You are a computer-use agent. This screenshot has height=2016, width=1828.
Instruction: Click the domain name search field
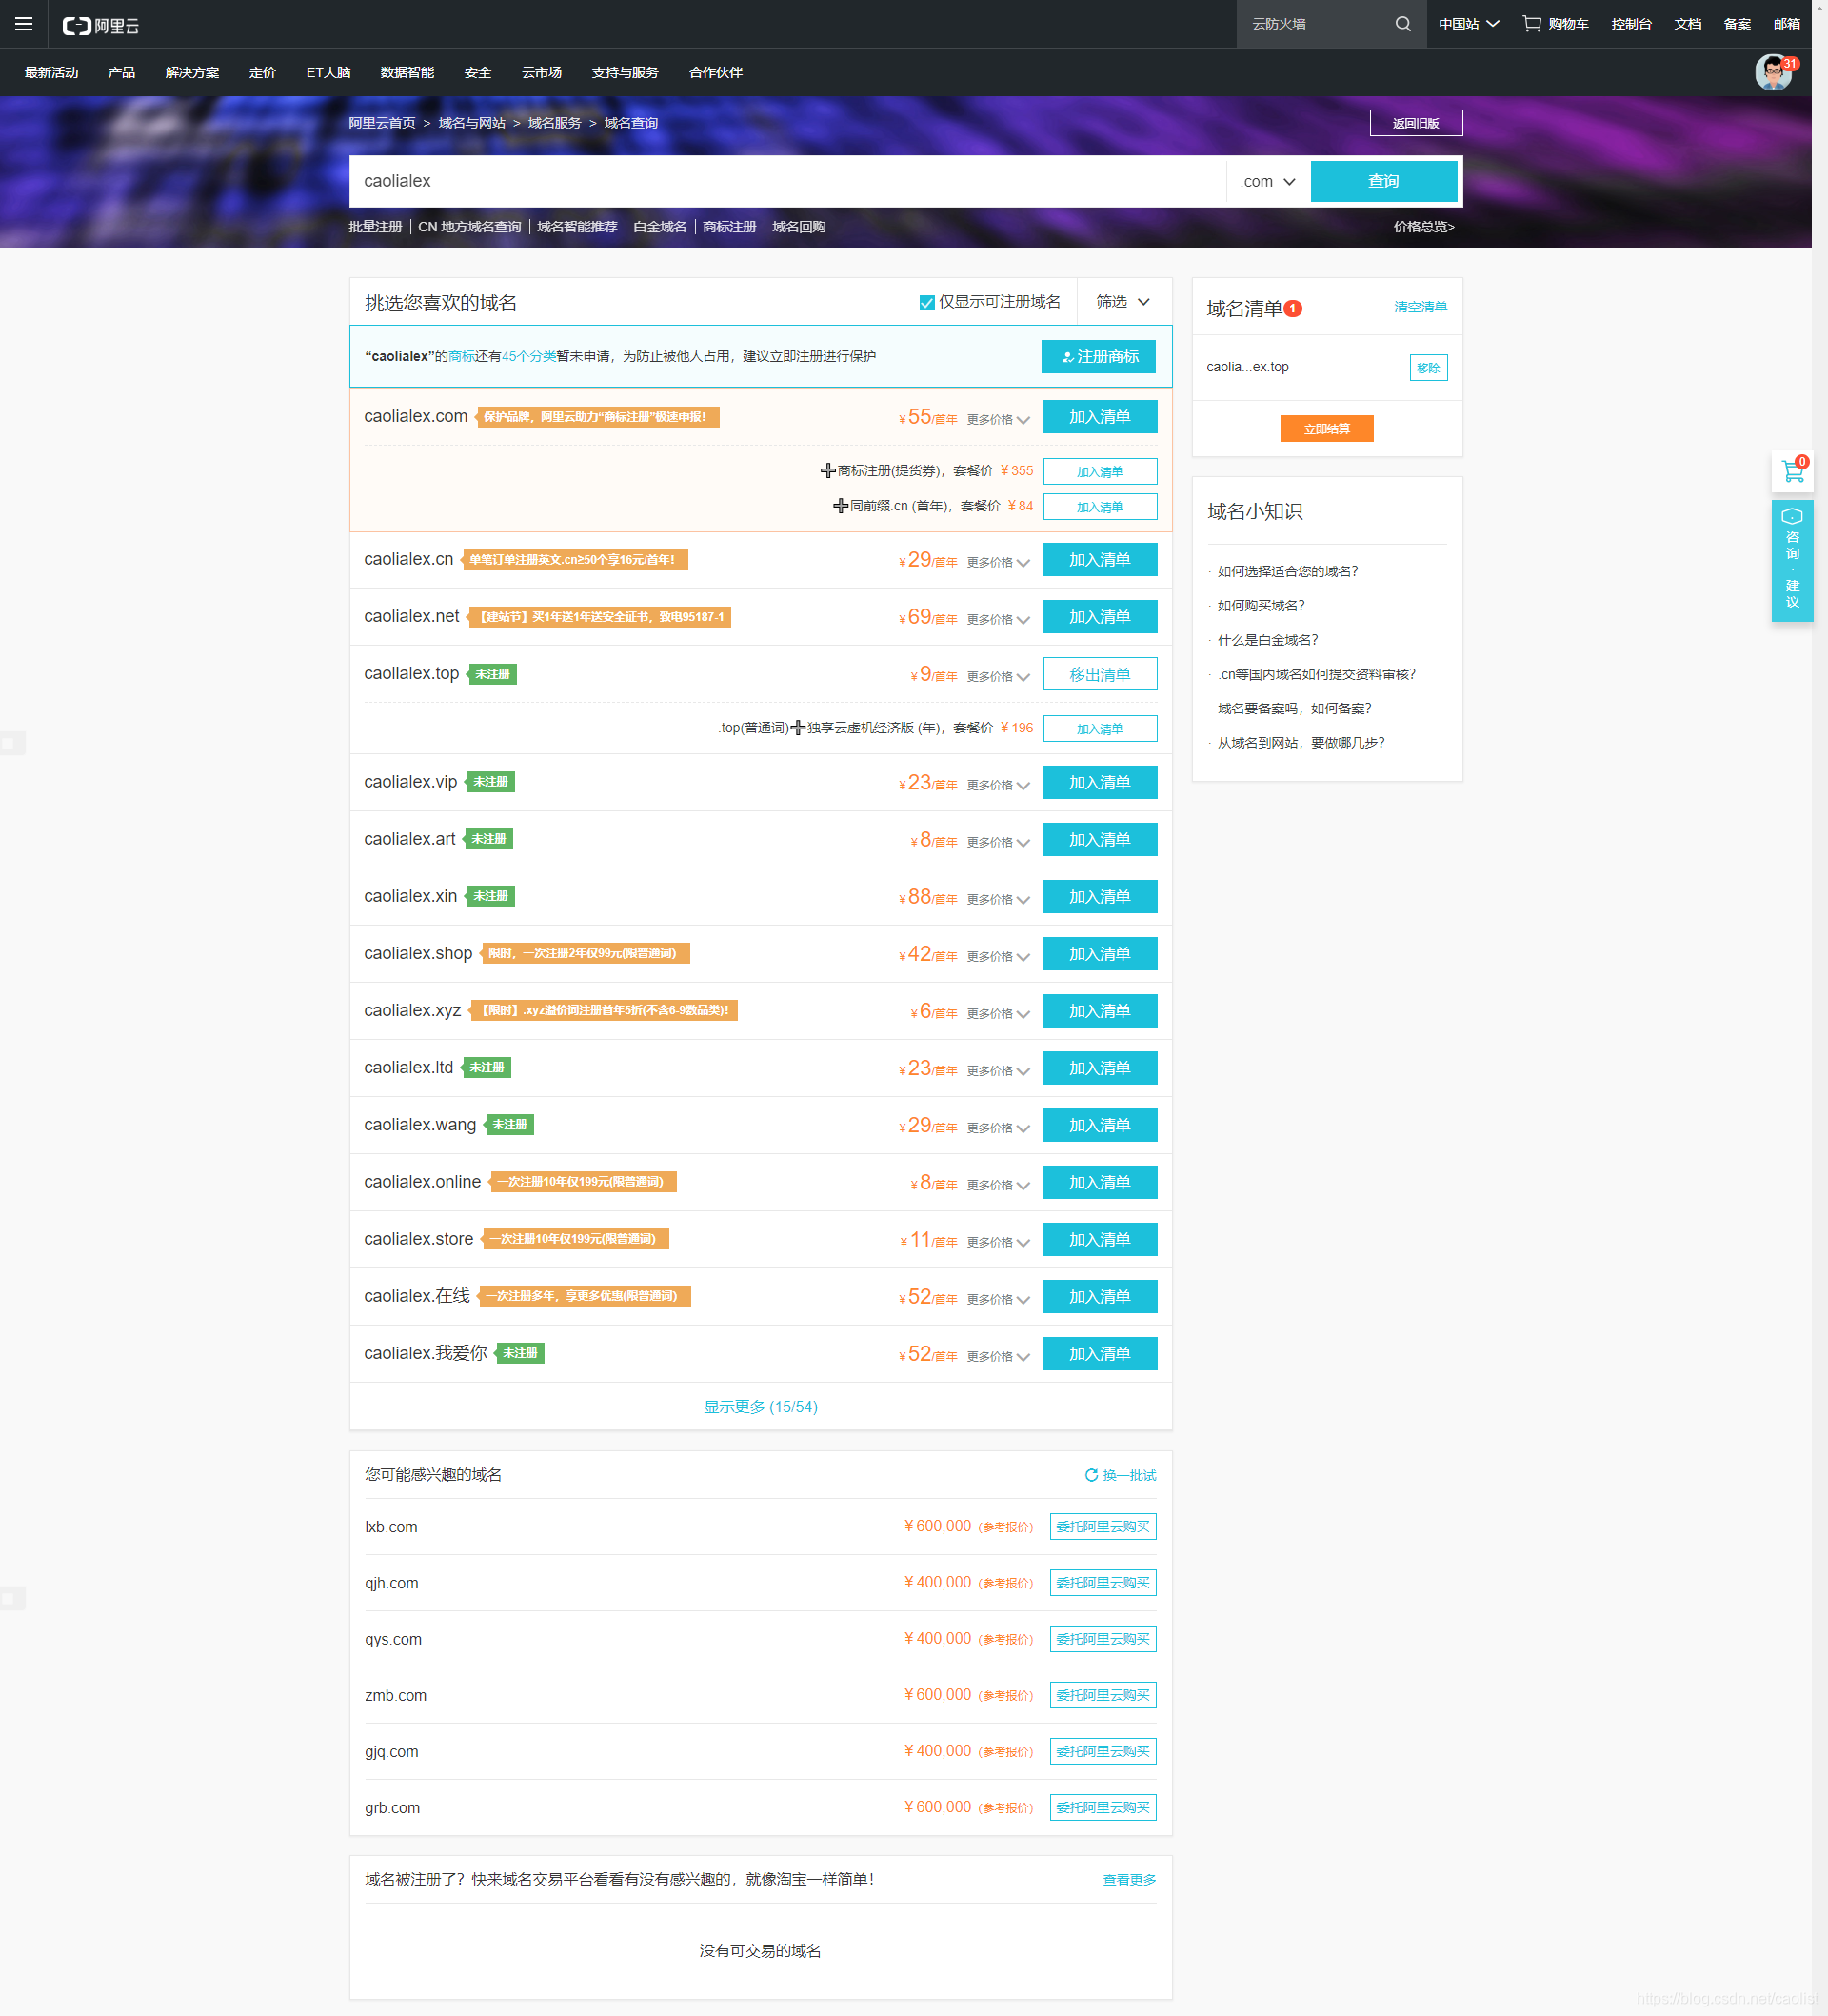[x=787, y=181]
